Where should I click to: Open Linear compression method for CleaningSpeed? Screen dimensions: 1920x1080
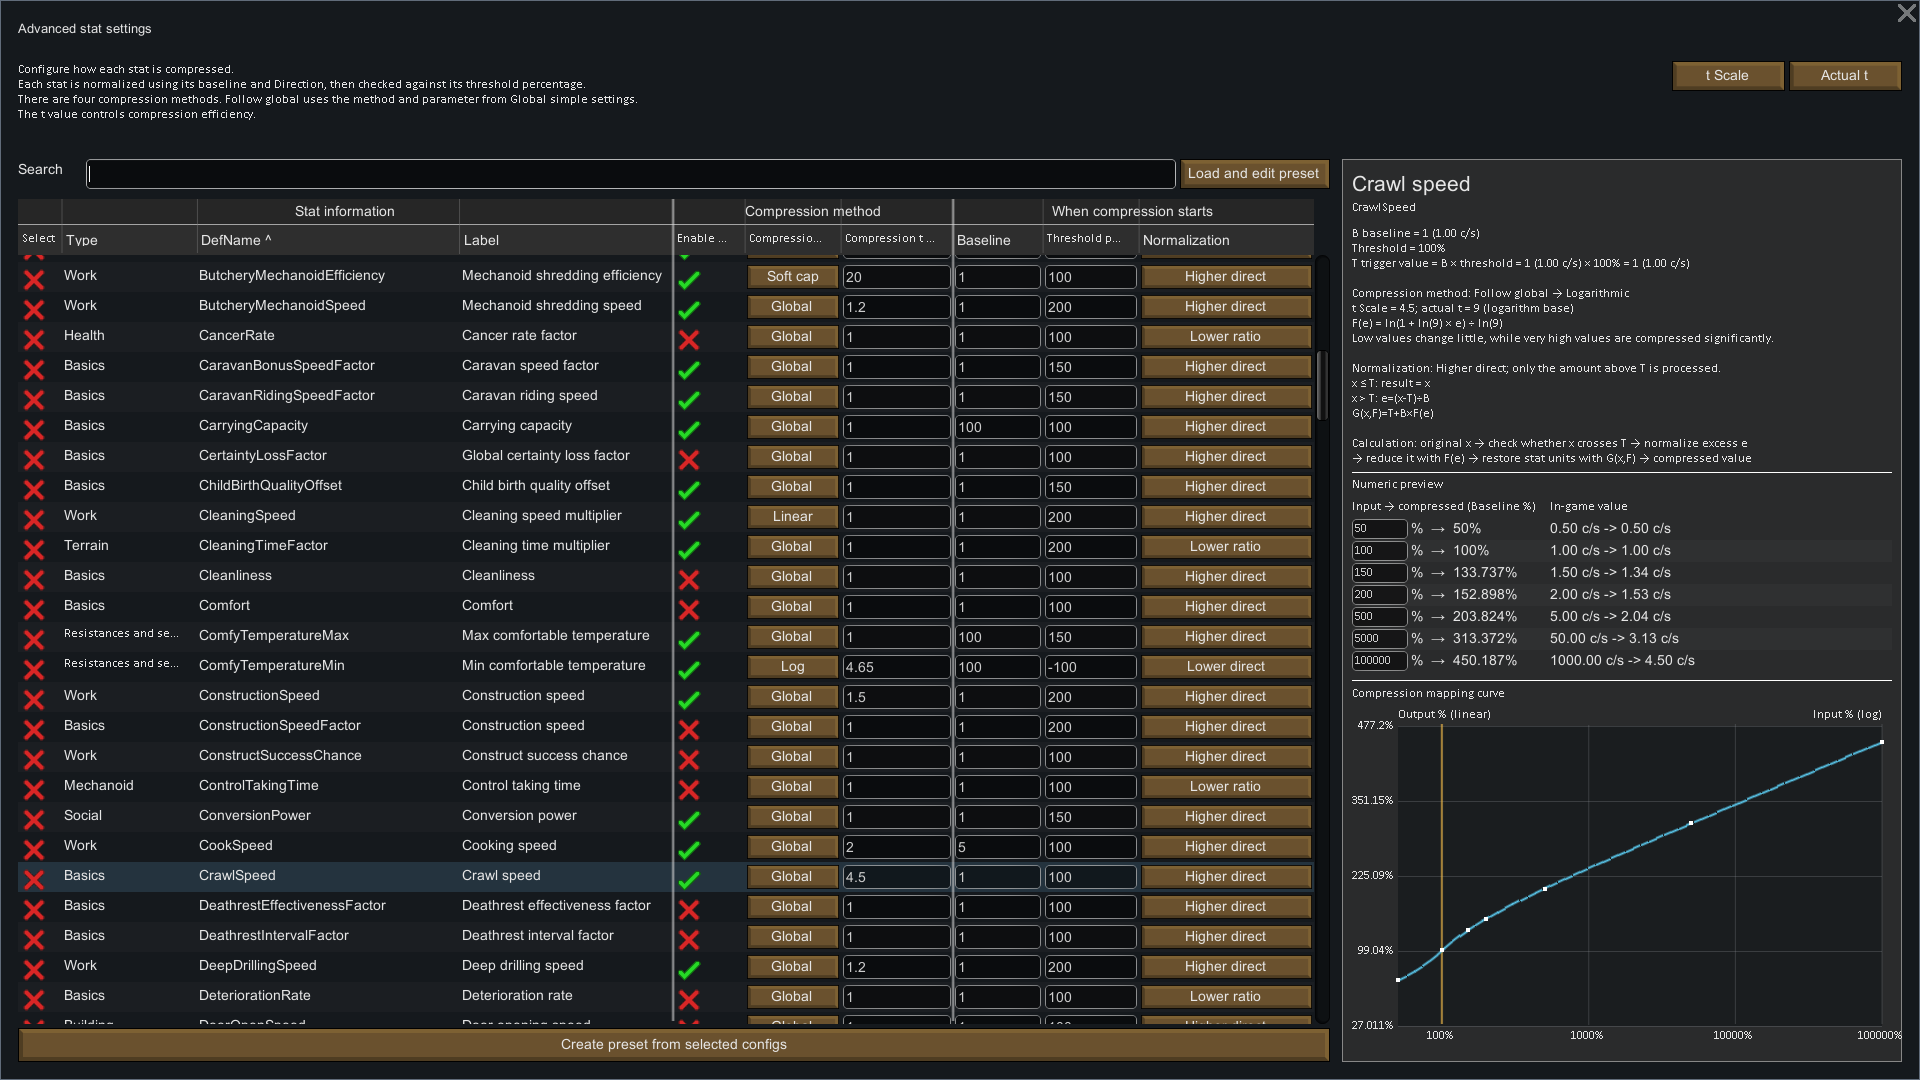(792, 517)
